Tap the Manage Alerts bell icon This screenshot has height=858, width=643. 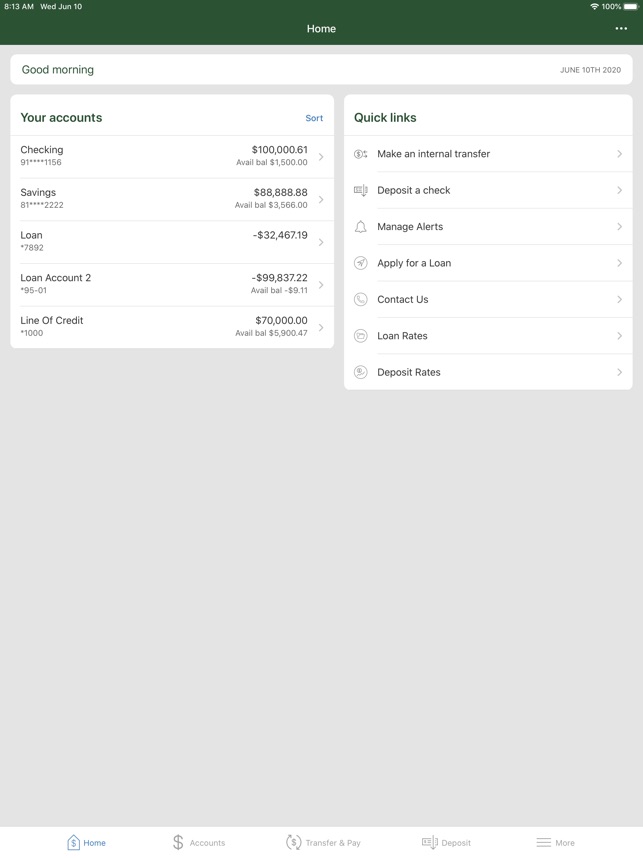click(x=361, y=227)
